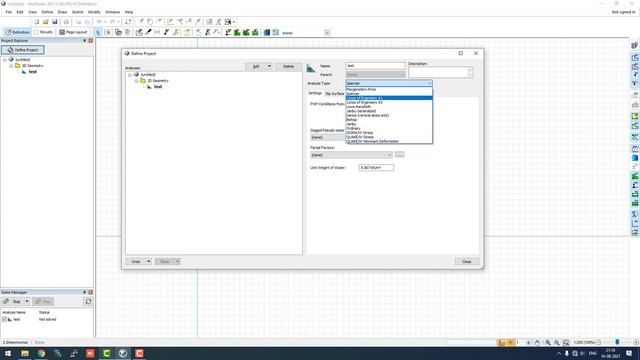This screenshot has width=640, height=360.
Task: Click Zoom Out magnifier in status bar
Action: coord(557,342)
